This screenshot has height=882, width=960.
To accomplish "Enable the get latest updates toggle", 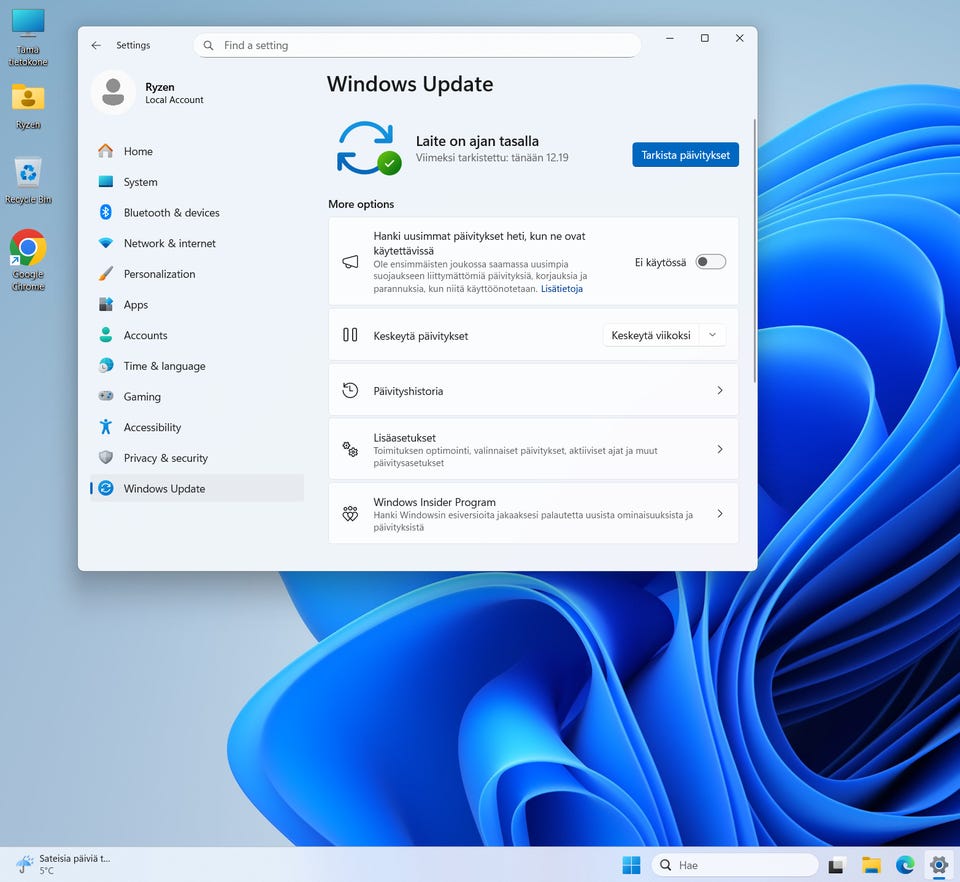I will (710, 262).
